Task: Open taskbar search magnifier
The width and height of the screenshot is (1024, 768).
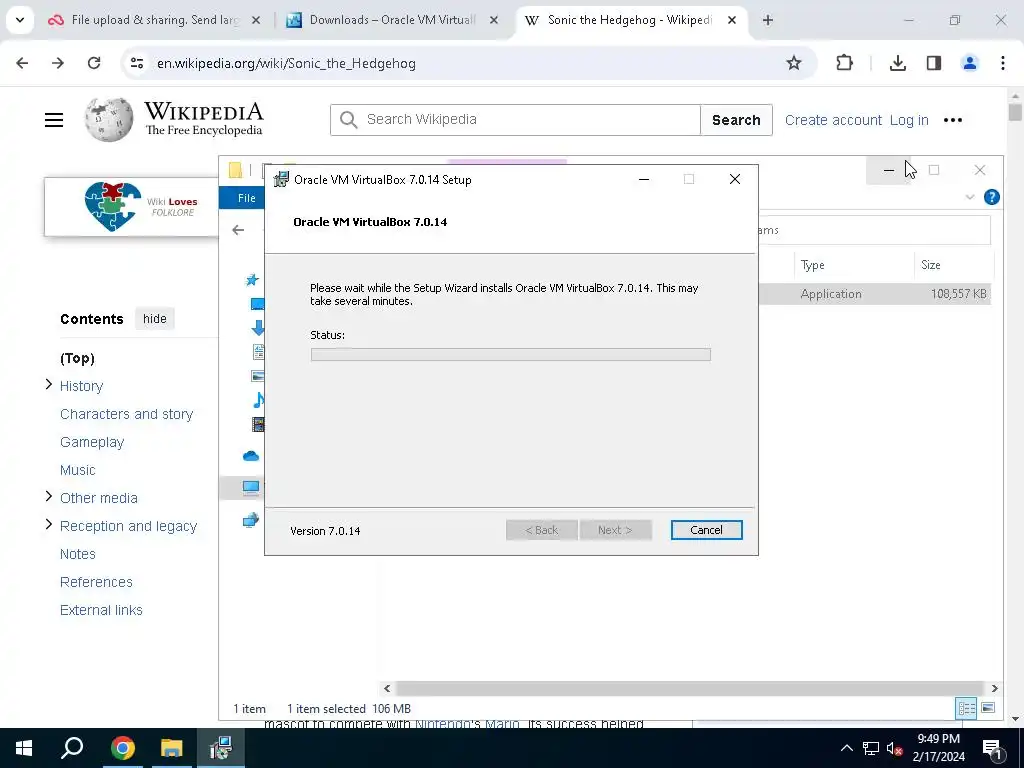Action: point(72,748)
